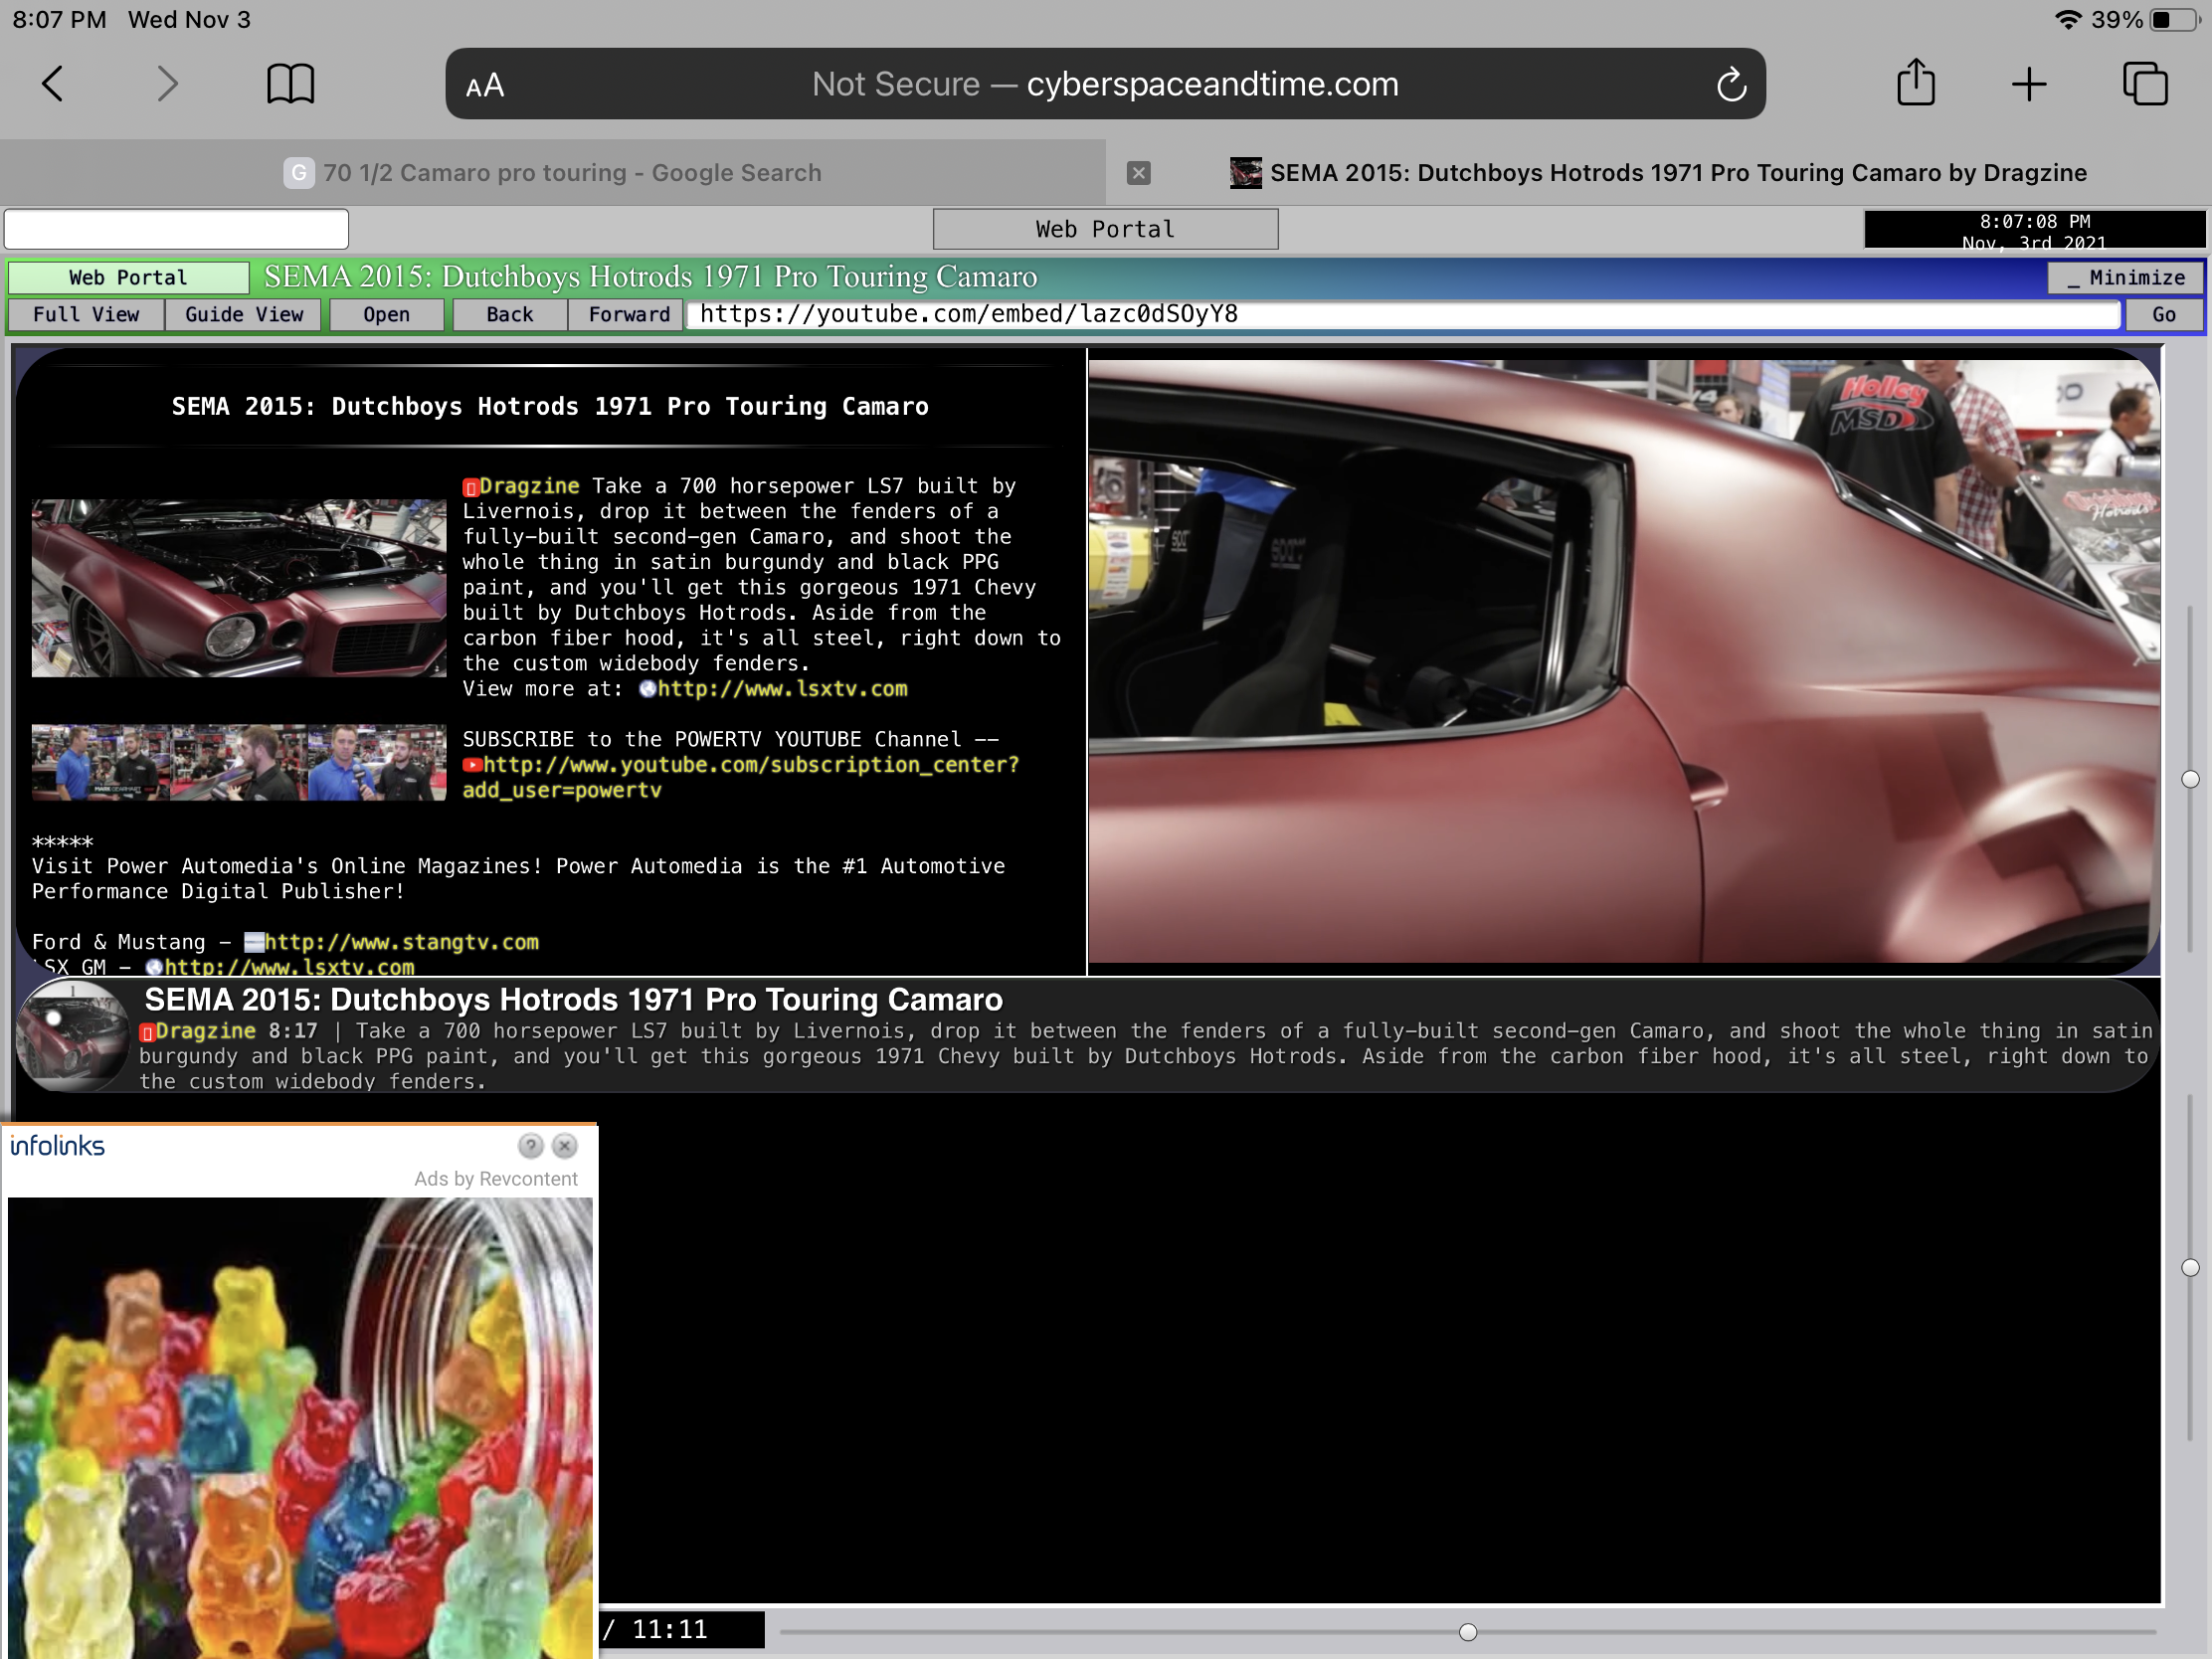Click the round Camaro thumbnail in the result row
The height and width of the screenshot is (1659, 2212).
[74, 1036]
